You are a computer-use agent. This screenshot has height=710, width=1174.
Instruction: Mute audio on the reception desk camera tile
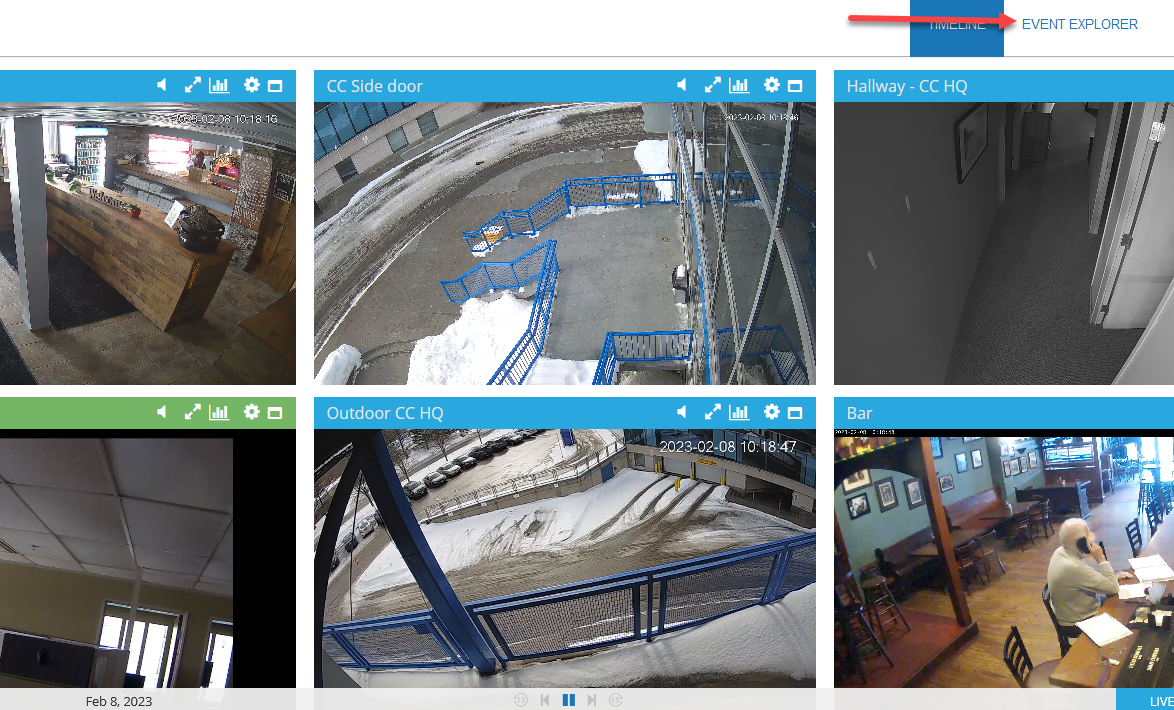(x=162, y=85)
